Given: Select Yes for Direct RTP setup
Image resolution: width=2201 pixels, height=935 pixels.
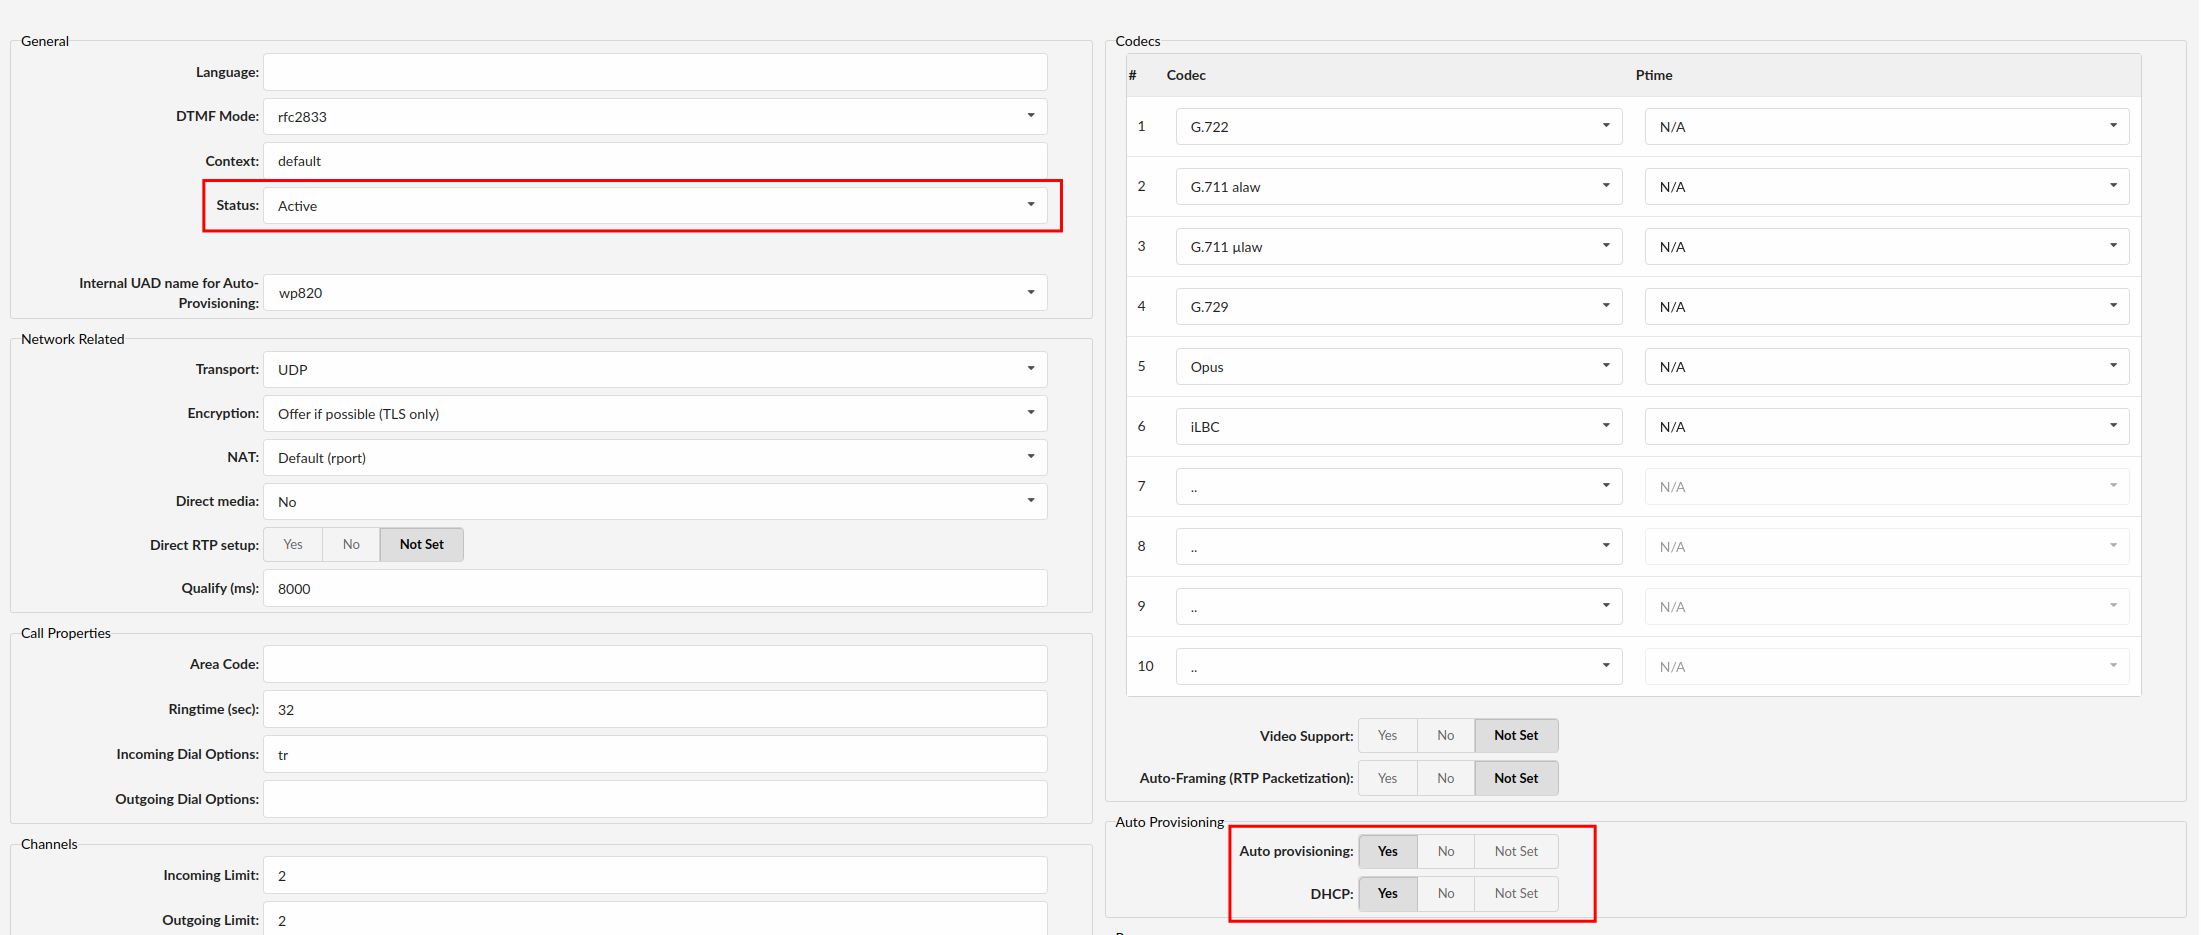Looking at the screenshot, I should [x=293, y=545].
